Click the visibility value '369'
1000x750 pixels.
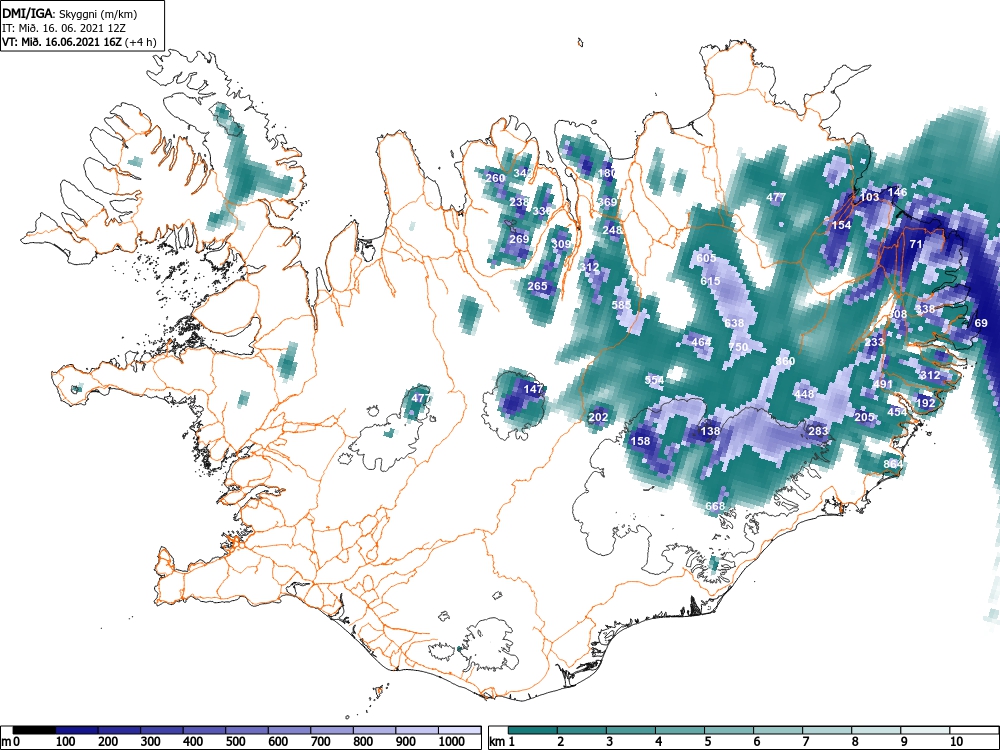tap(607, 202)
